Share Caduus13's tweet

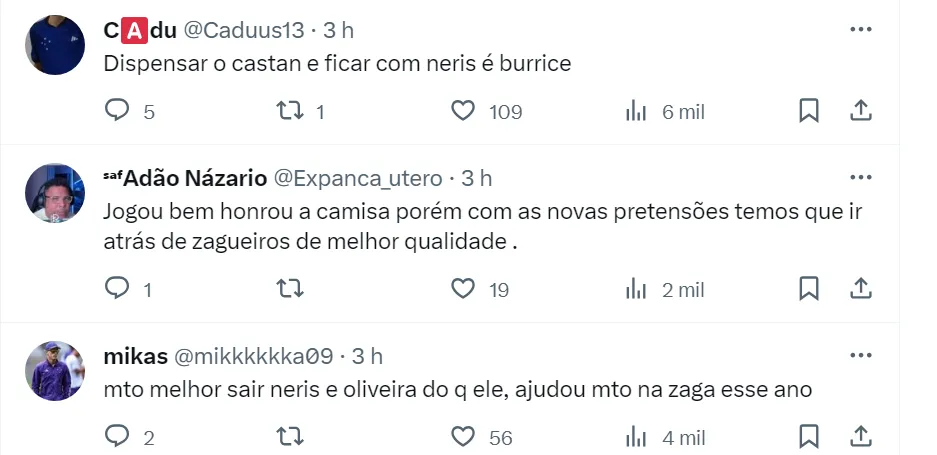(x=860, y=111)
